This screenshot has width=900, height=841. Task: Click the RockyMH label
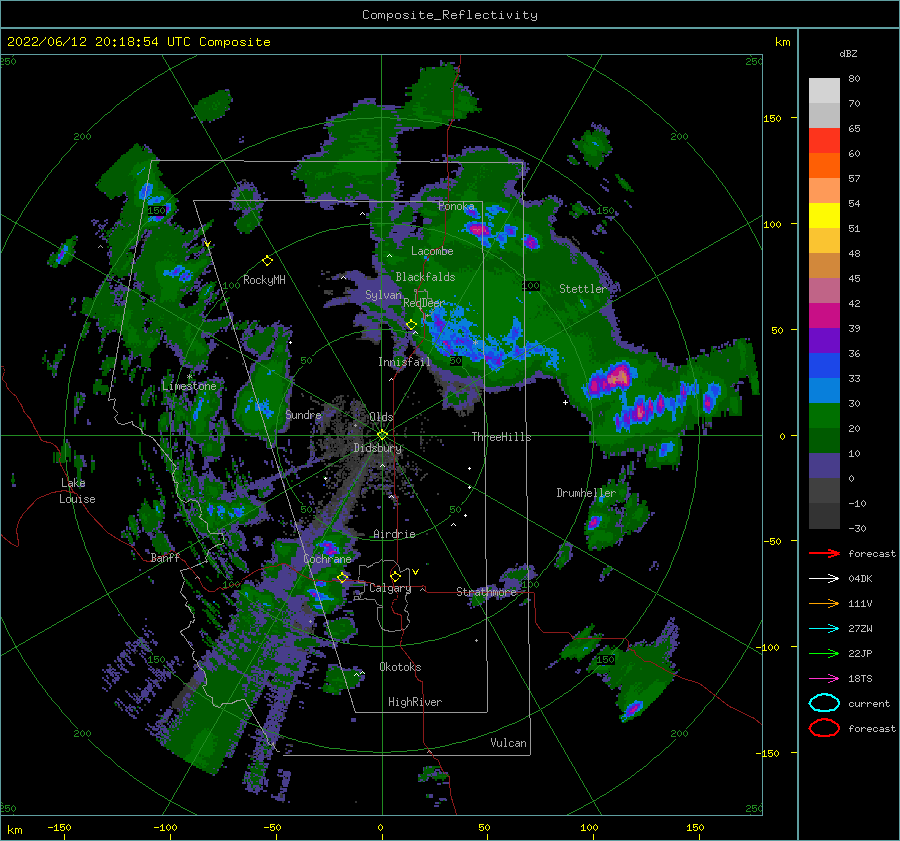point(264,280)
